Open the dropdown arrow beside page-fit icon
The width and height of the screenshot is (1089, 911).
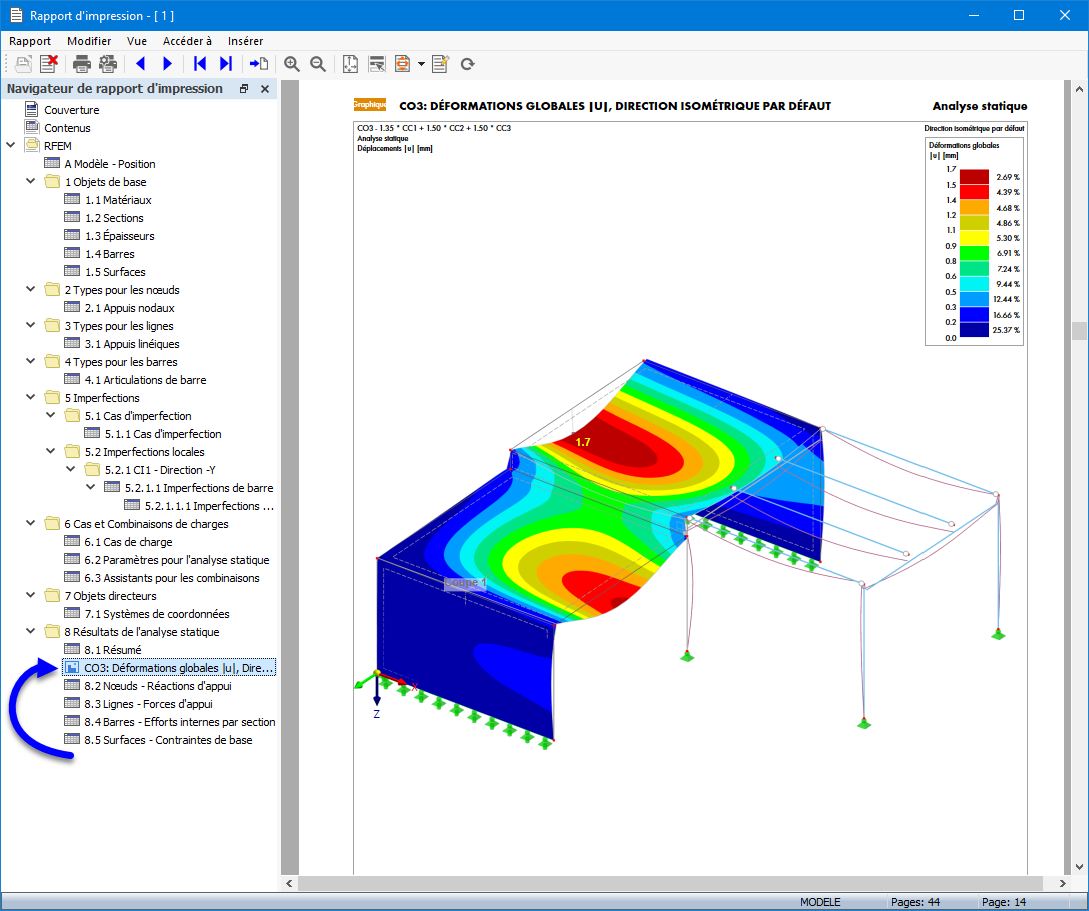coord(421,64)
